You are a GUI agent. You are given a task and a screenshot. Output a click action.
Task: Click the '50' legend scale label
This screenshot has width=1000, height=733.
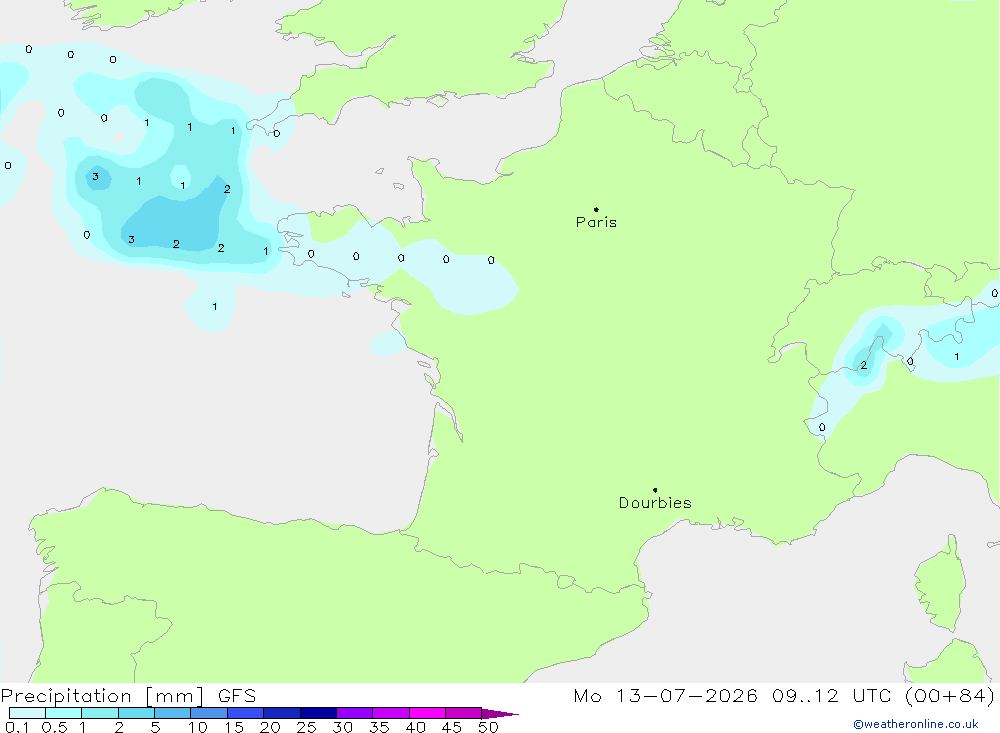pyautogui.click(x=488, y=727)
